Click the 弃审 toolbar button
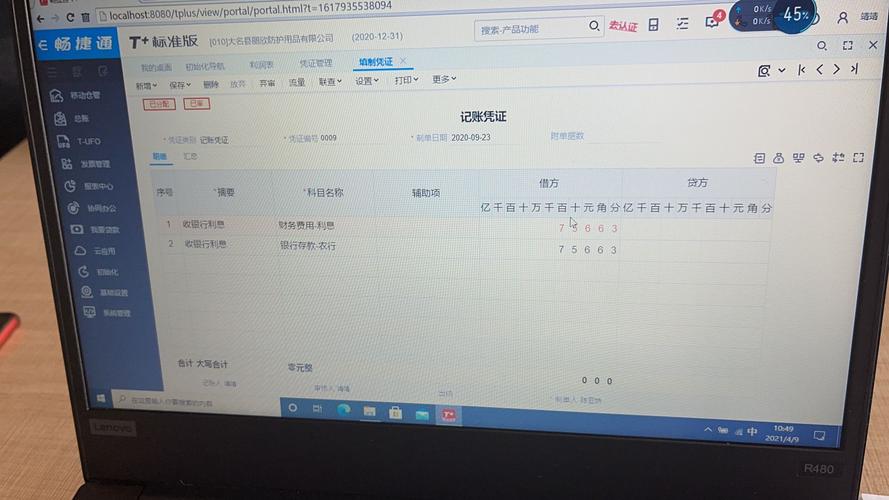889x500 pixels. [x=267, y=83]
